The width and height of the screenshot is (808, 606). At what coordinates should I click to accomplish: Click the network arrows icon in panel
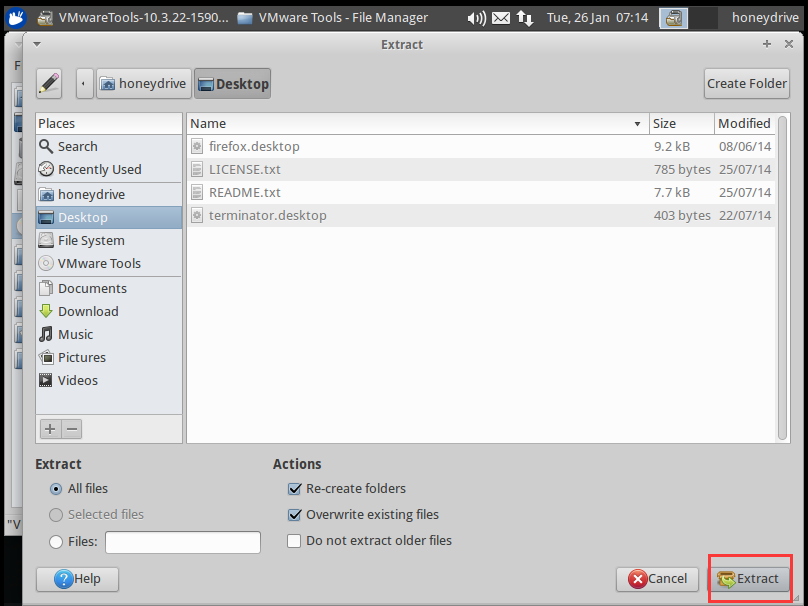525,19
